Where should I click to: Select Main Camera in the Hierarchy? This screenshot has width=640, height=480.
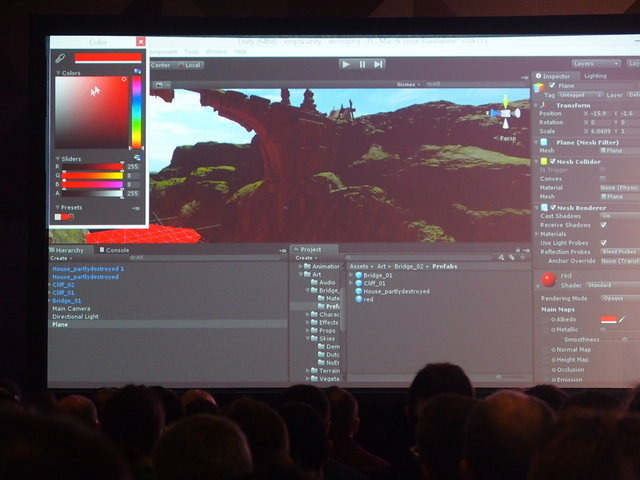click(x=71, y=309)
